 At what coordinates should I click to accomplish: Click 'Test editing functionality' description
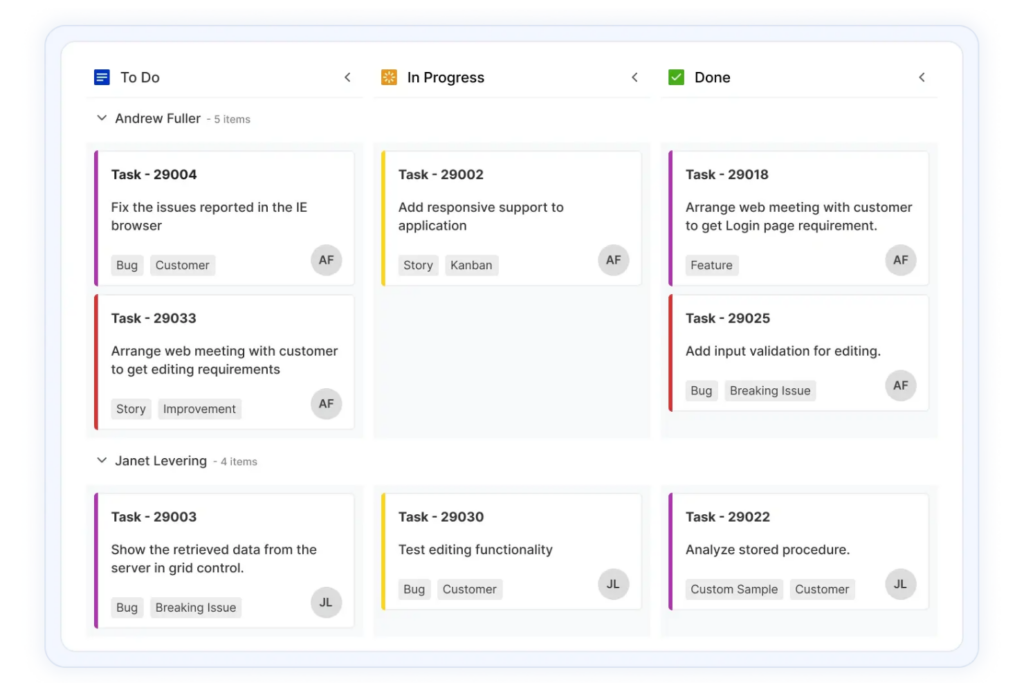point(475,549)
